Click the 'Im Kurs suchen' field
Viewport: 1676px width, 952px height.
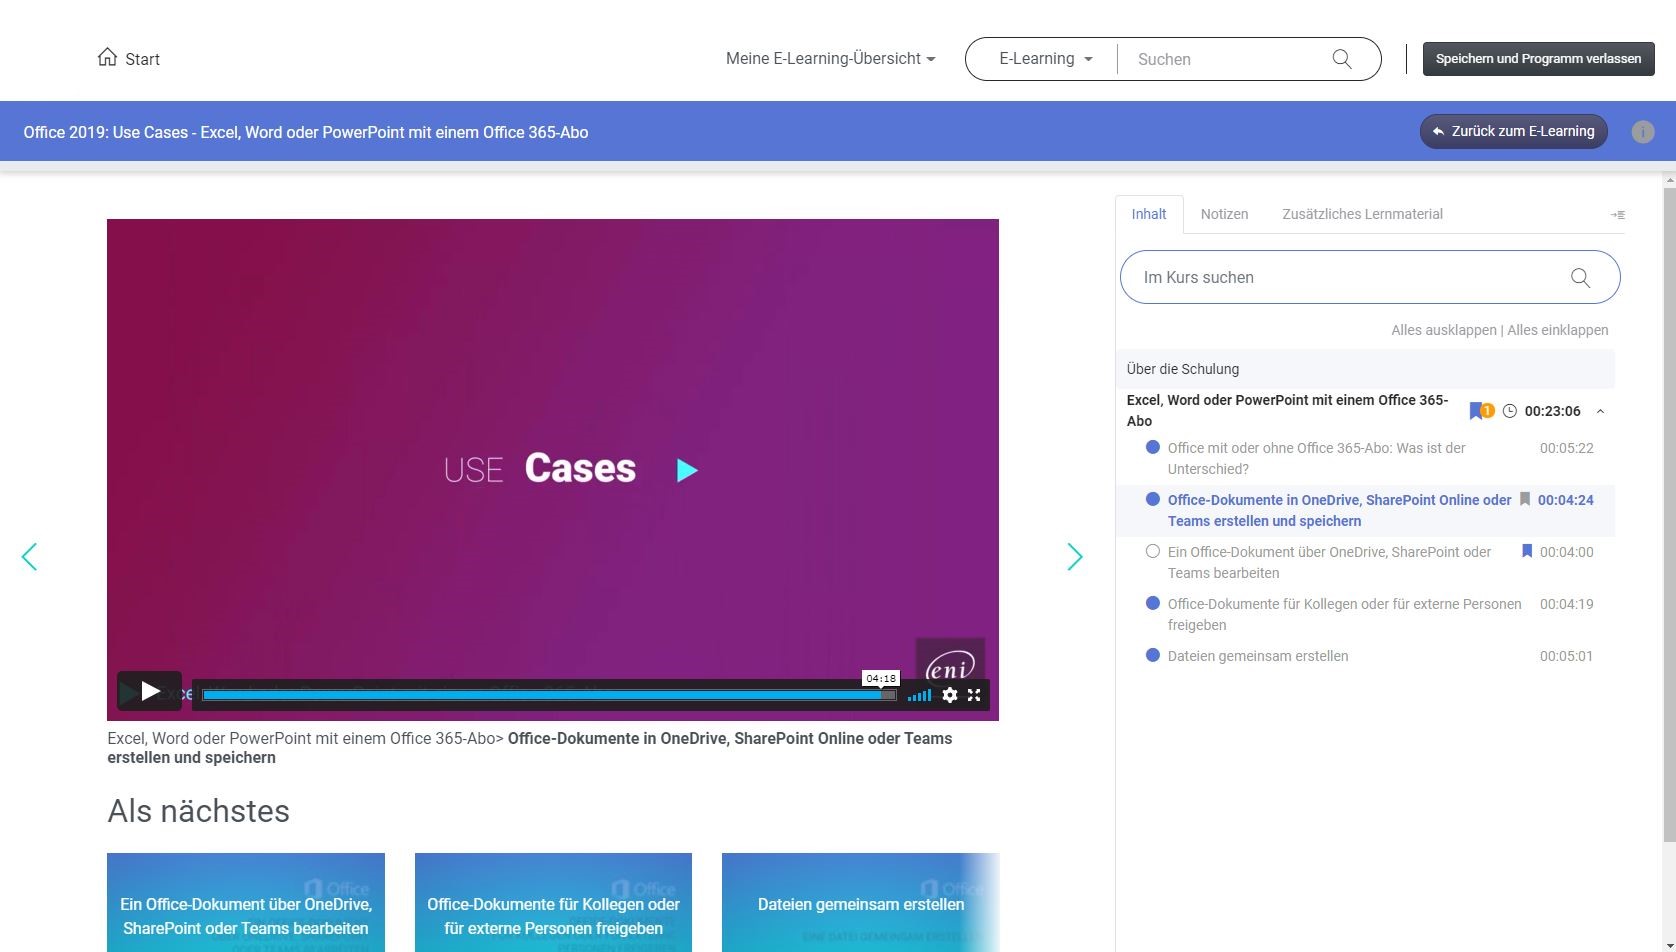[1370, 277]
